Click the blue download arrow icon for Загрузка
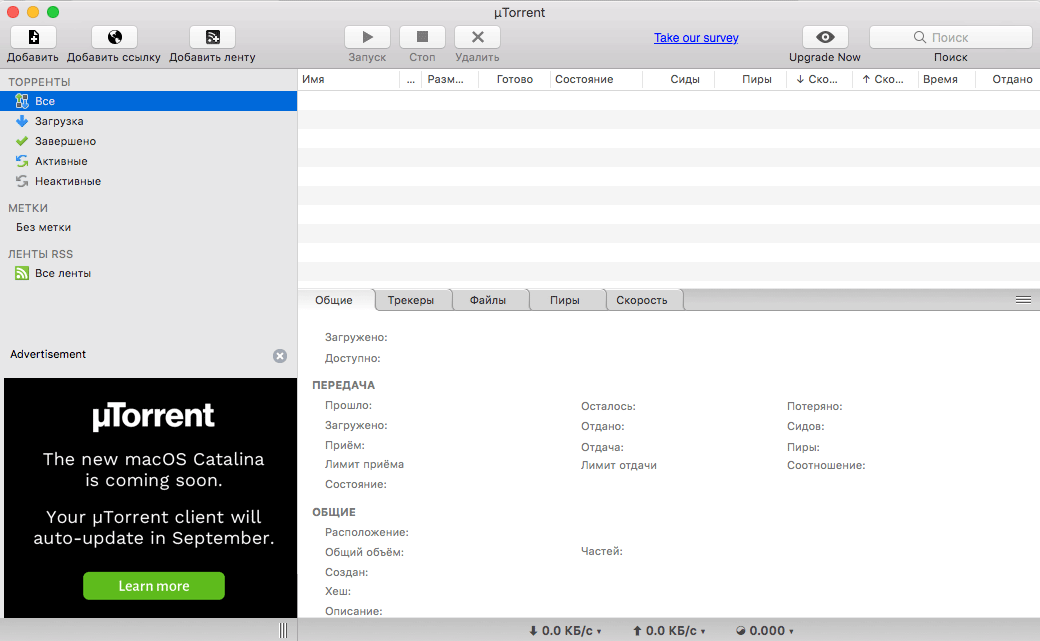 [22, 121]
